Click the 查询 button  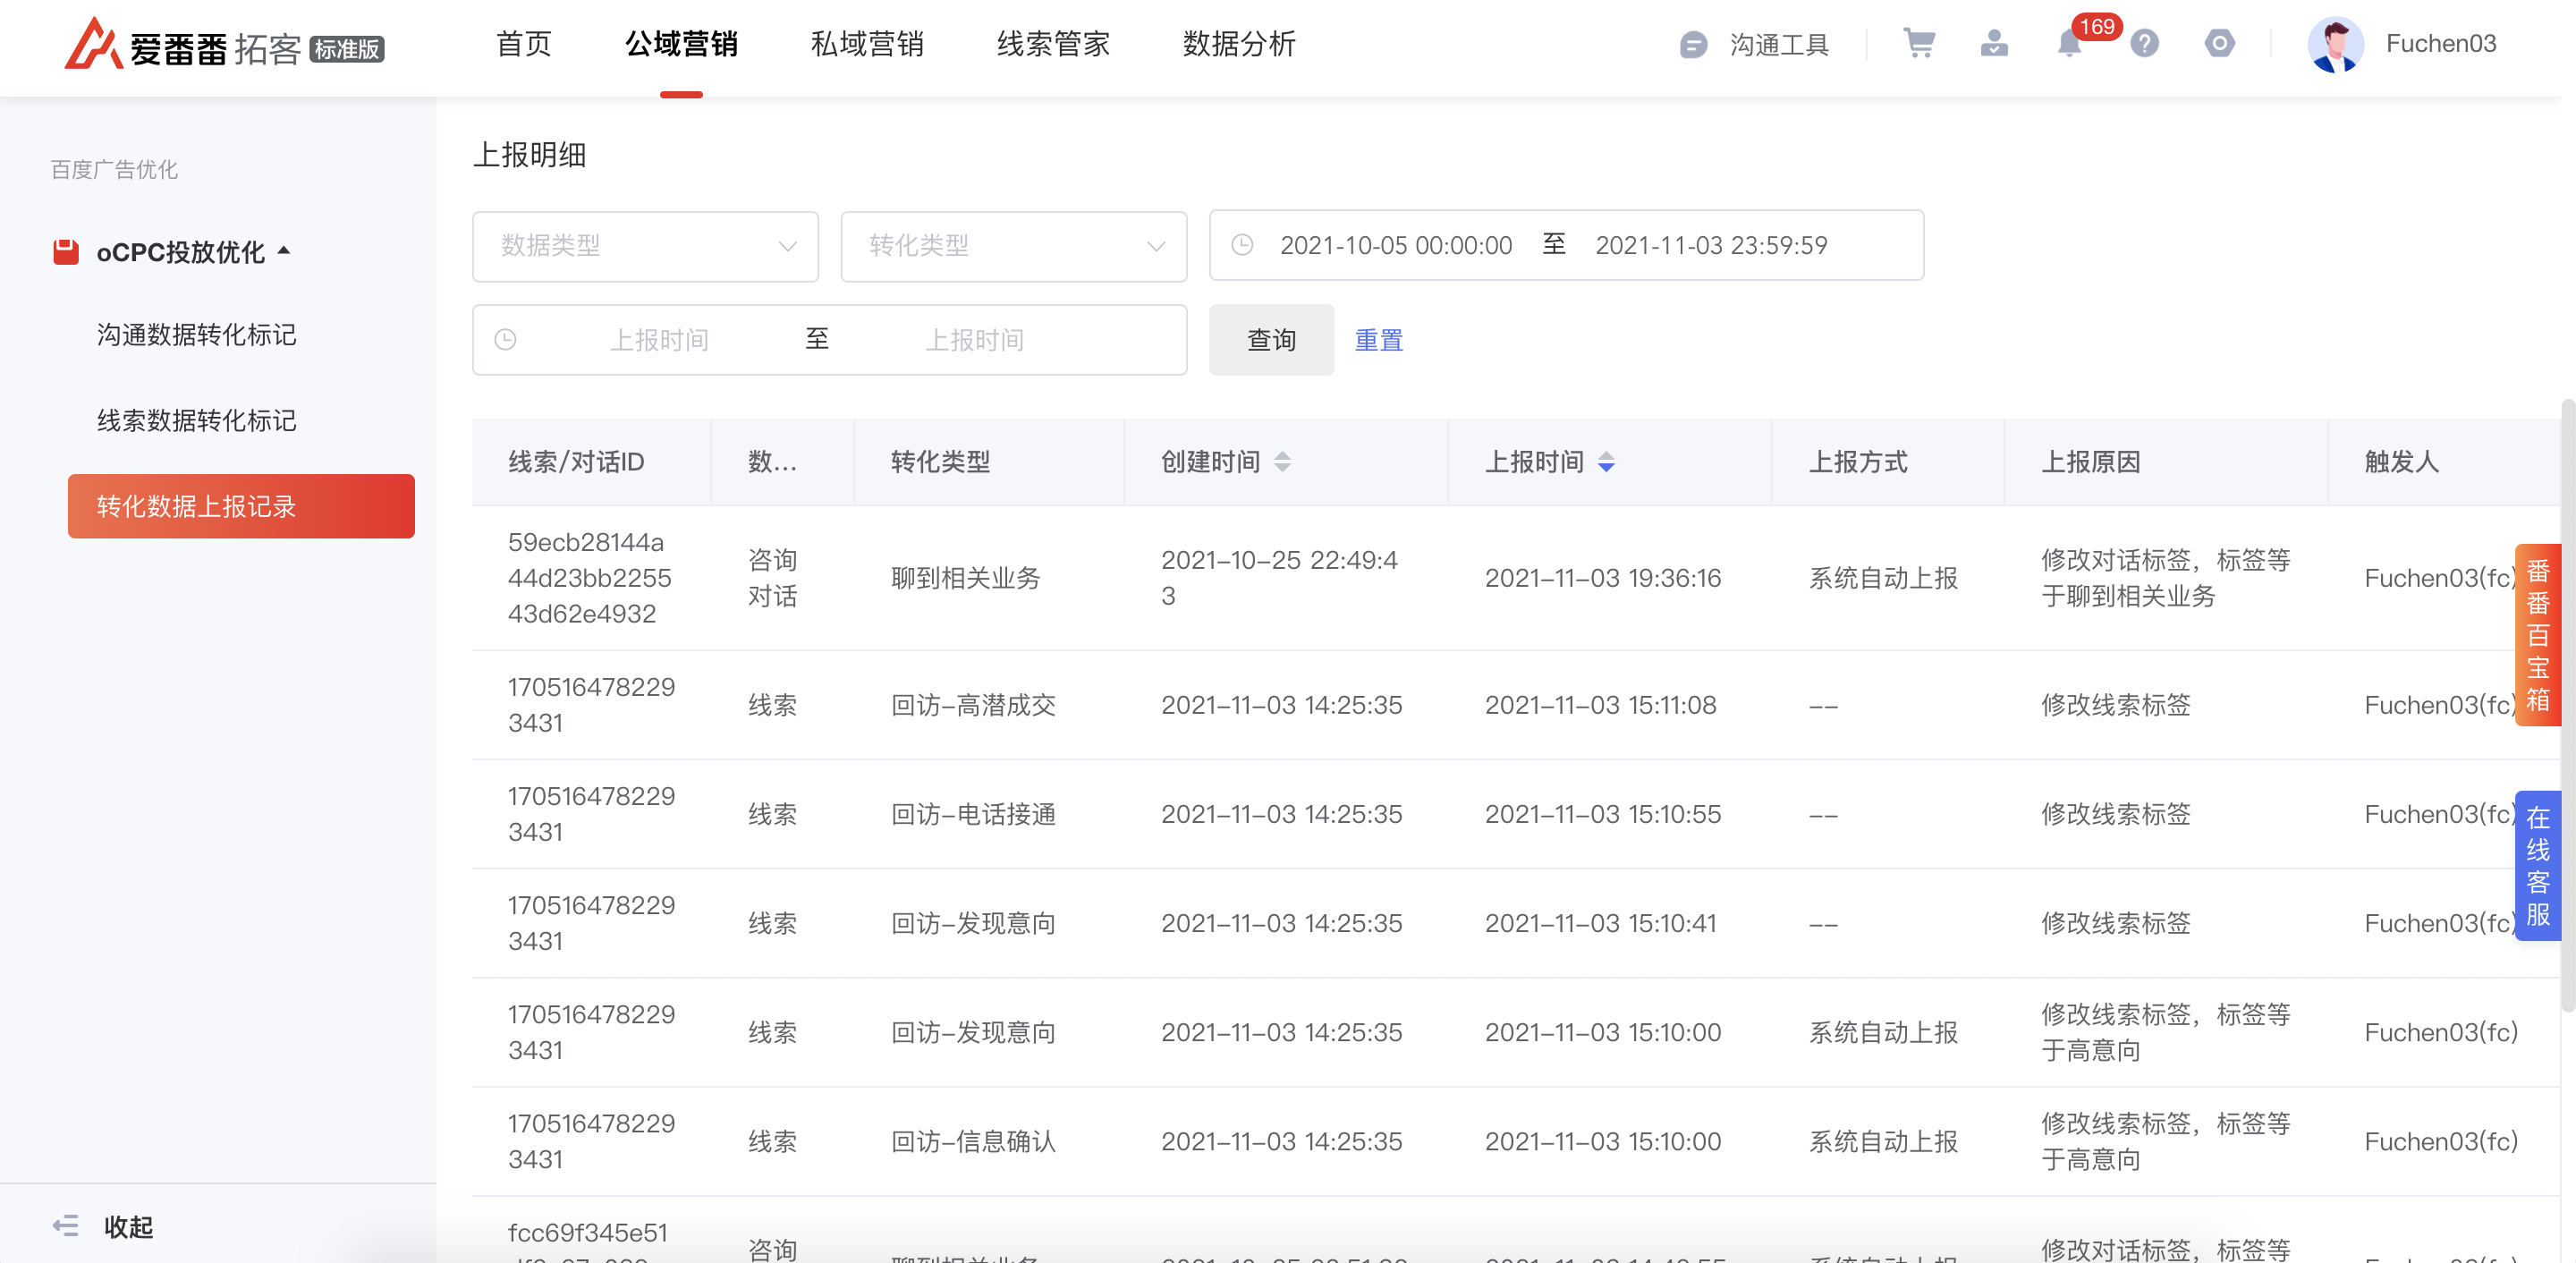click(x=1270, y=340)
